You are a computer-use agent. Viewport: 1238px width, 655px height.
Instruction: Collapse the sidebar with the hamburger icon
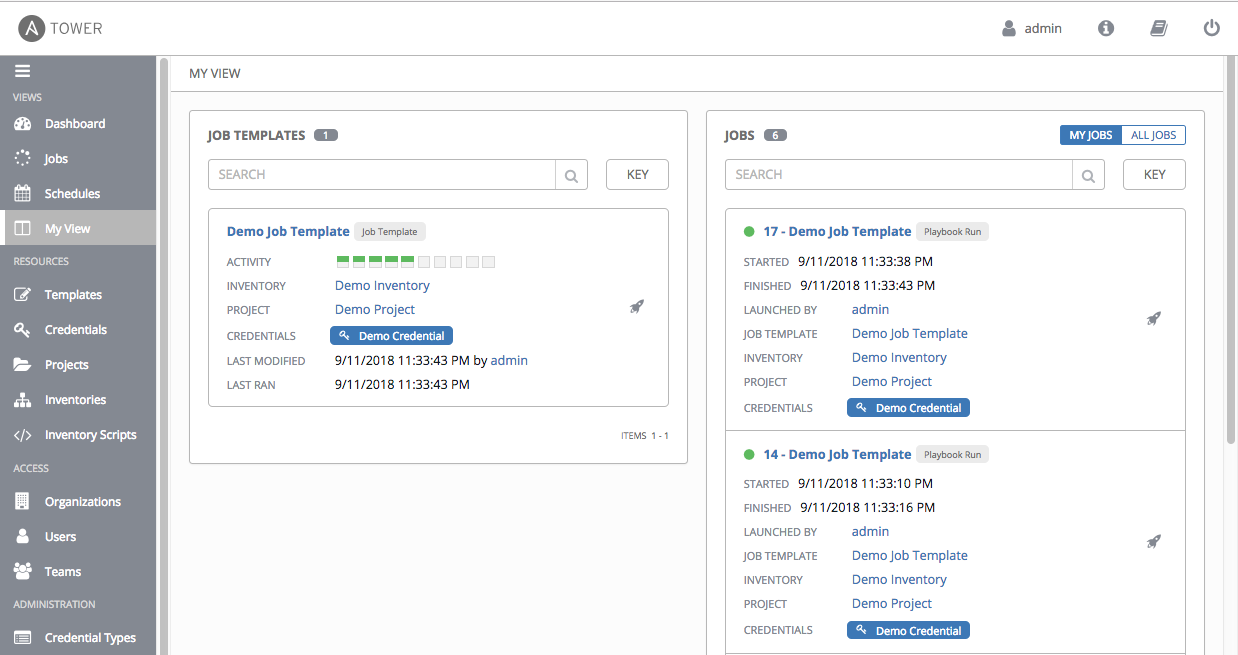click(x=22, y=71)
